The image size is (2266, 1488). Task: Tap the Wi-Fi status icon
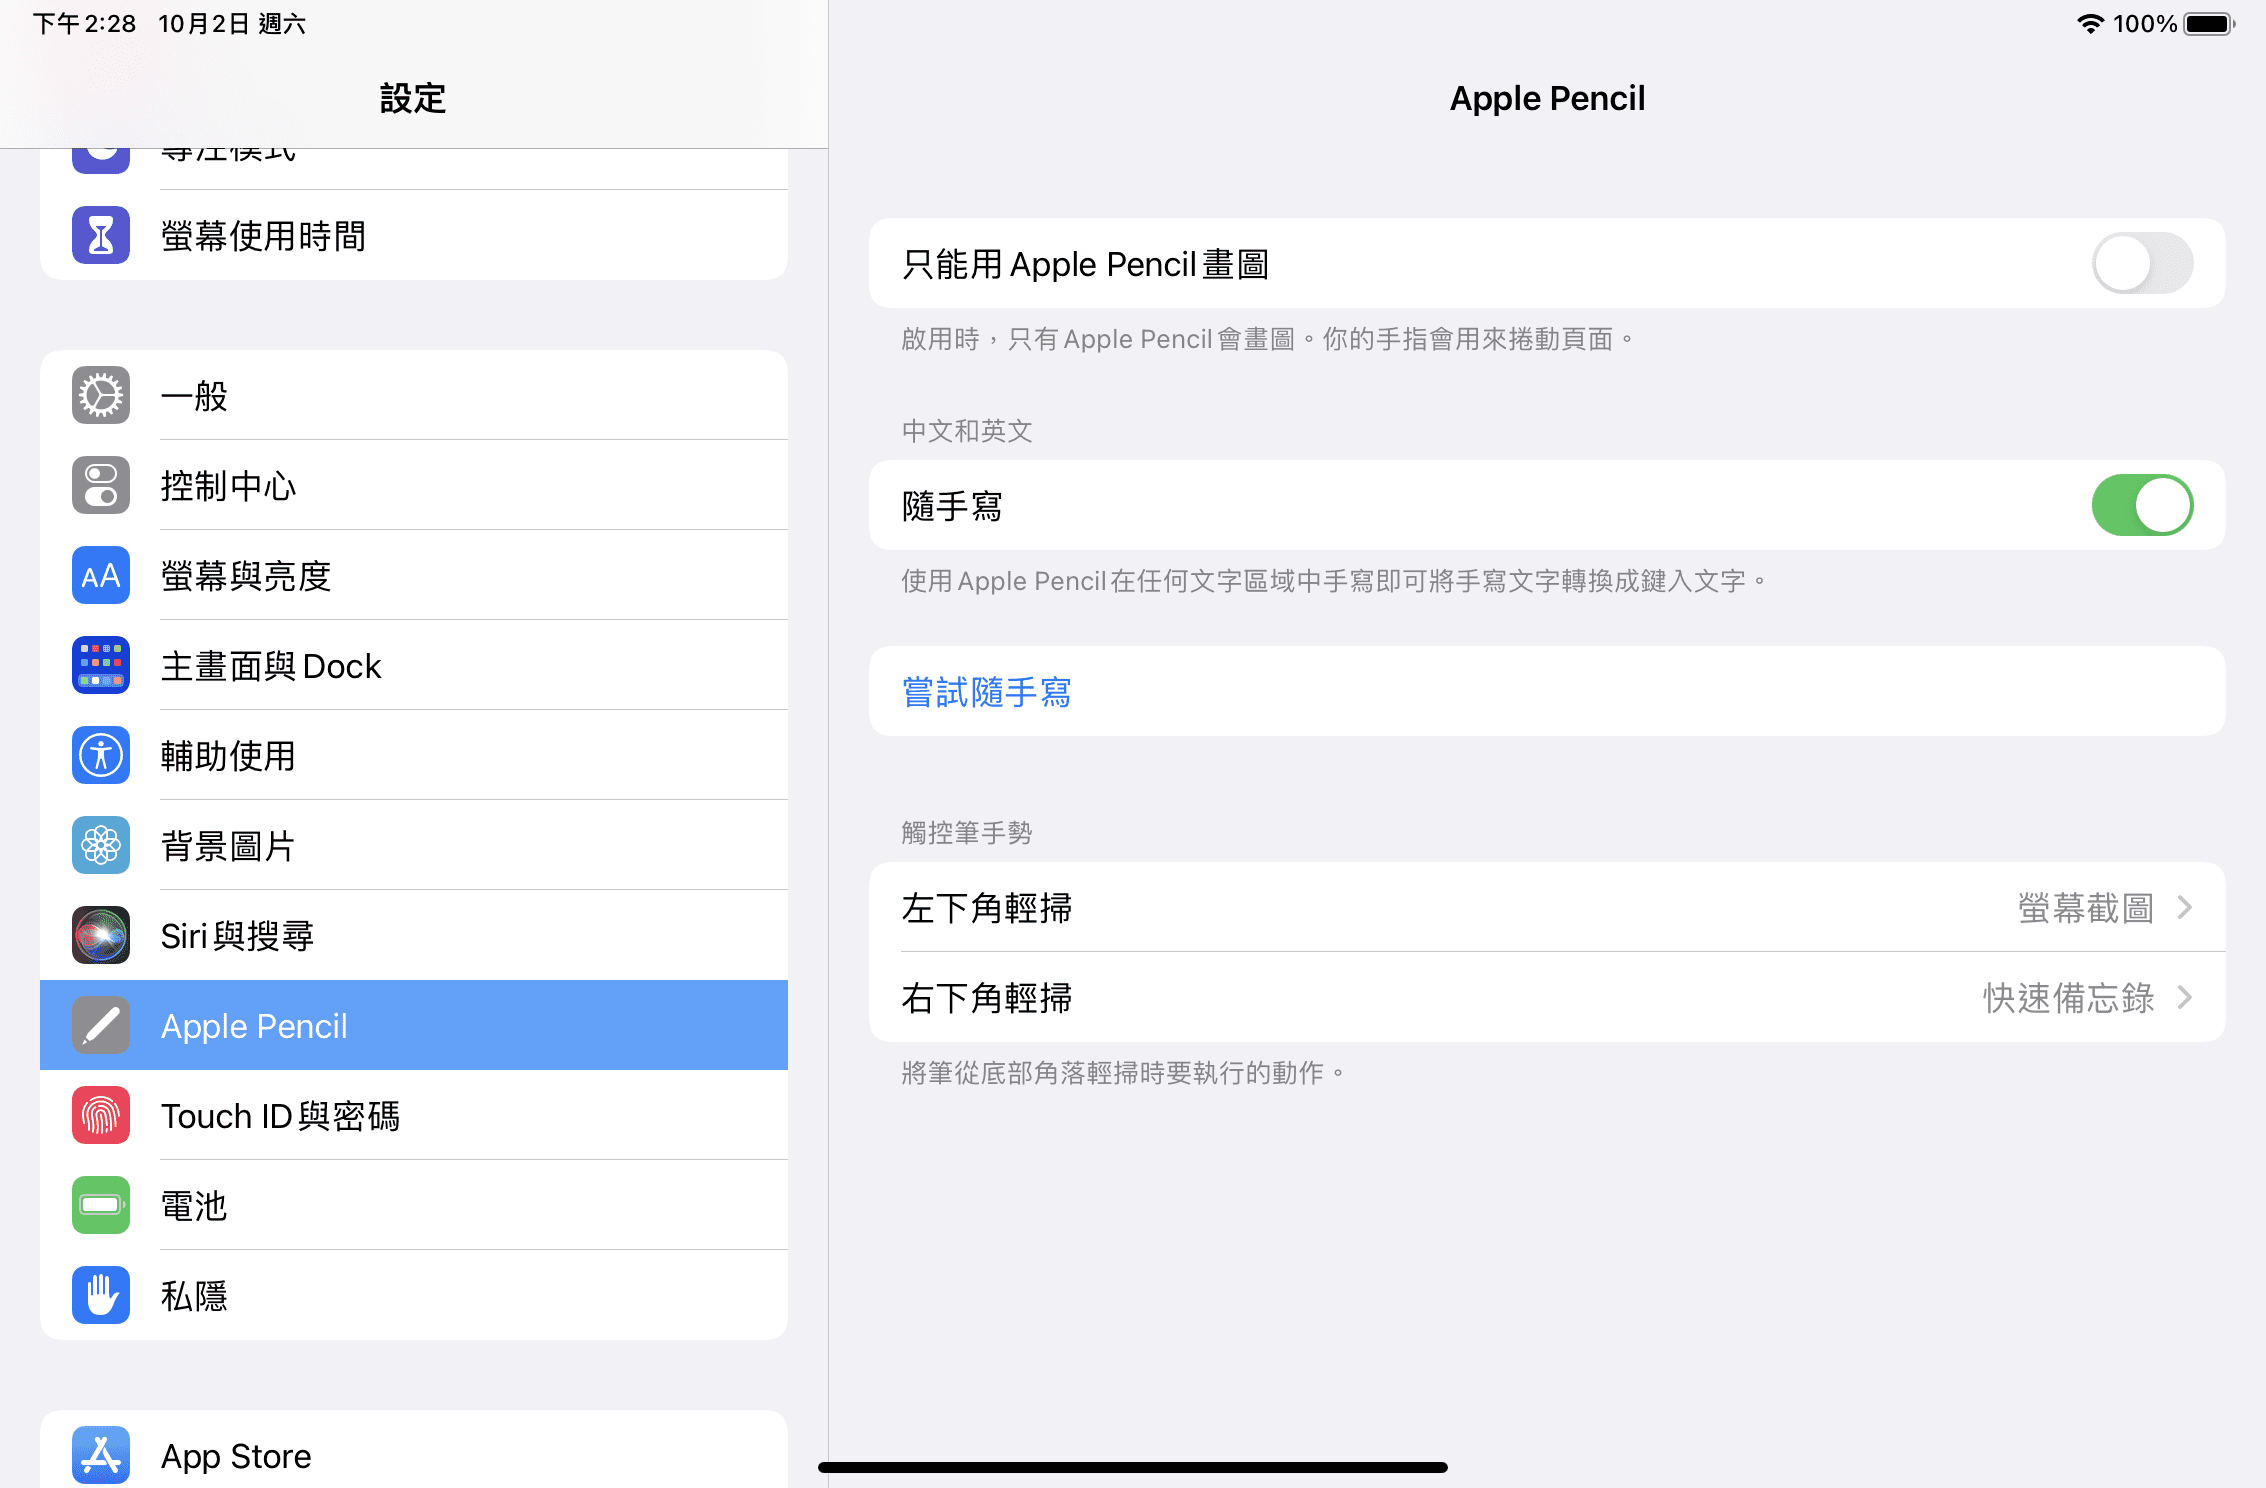[2090, 24]
